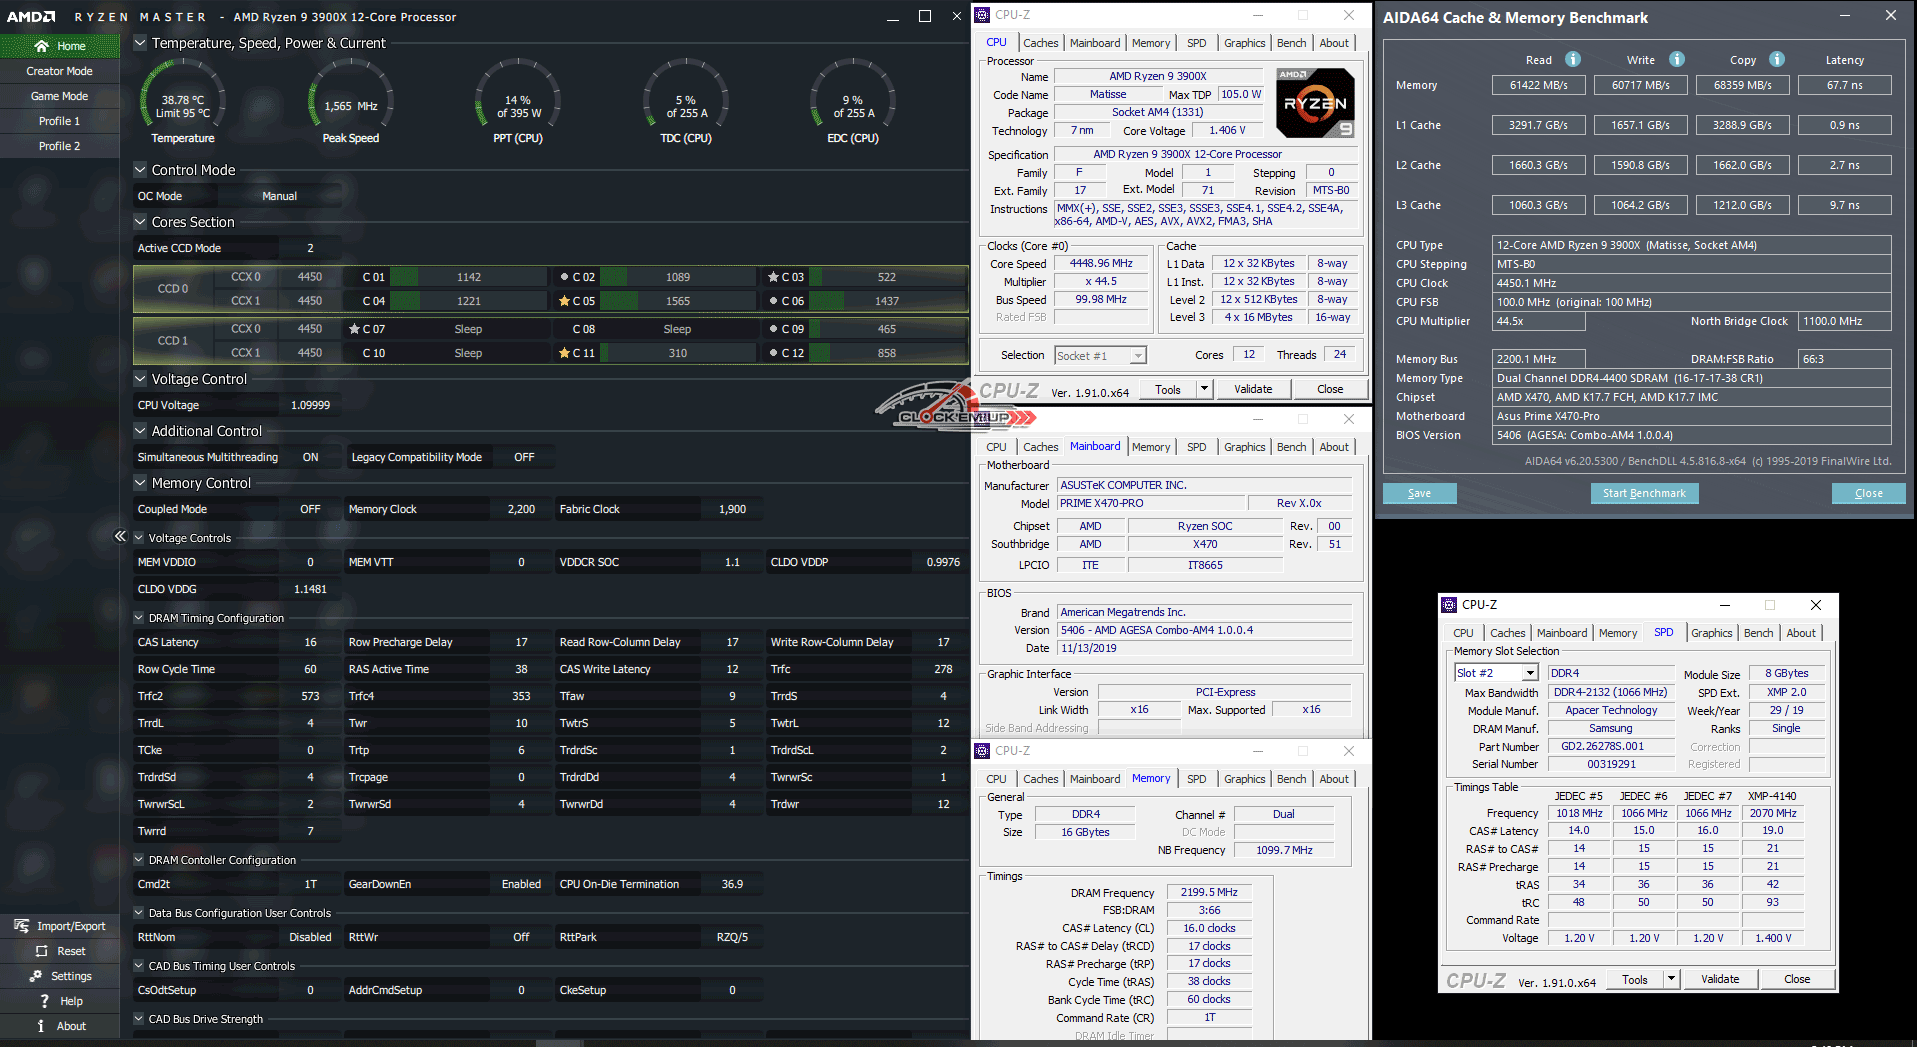Open the Socket #1 selection dropdown
Viewport: 1917px width, 1047px height.
[x=1100, y=356]
